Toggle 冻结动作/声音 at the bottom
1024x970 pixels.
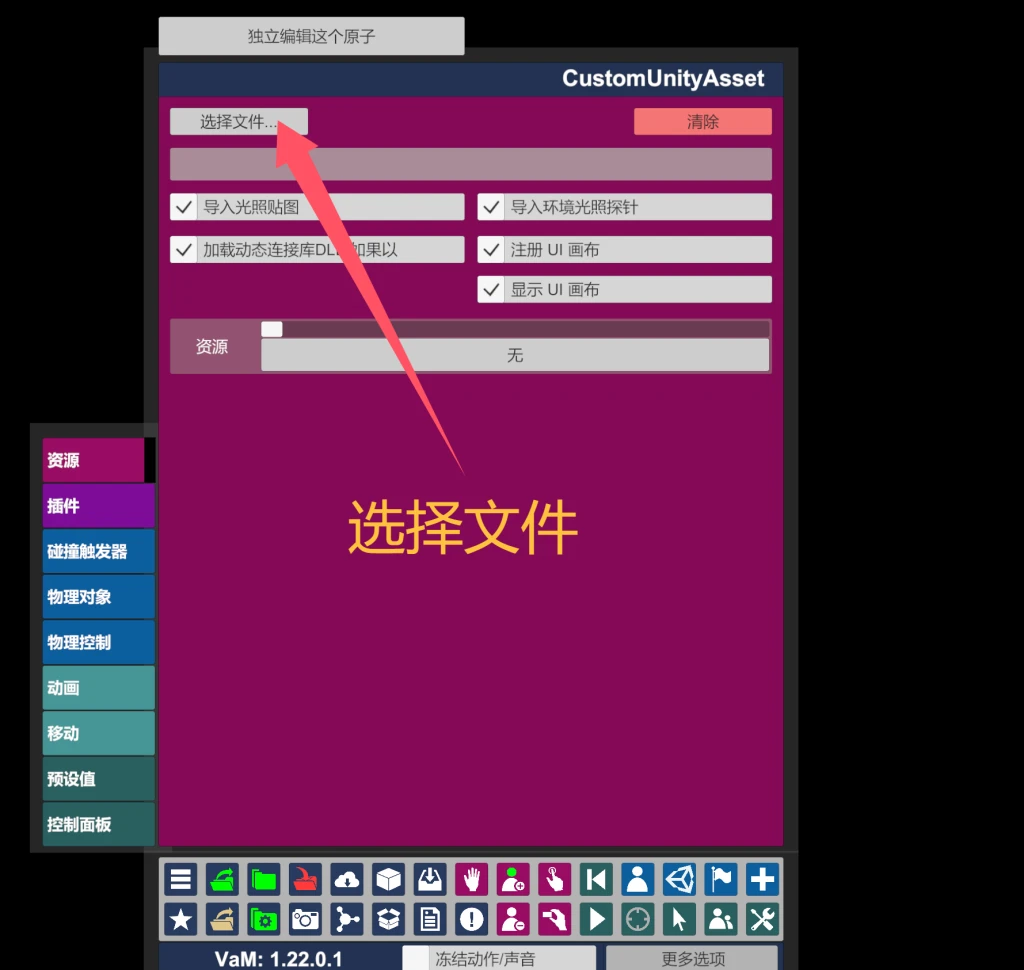(416, 957)
